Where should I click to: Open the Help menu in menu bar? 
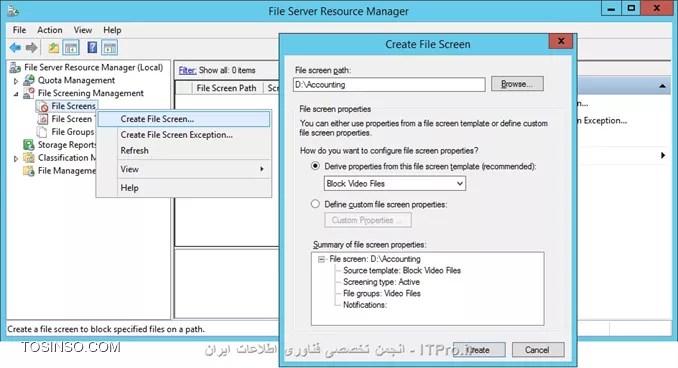[x=112, y=30]
